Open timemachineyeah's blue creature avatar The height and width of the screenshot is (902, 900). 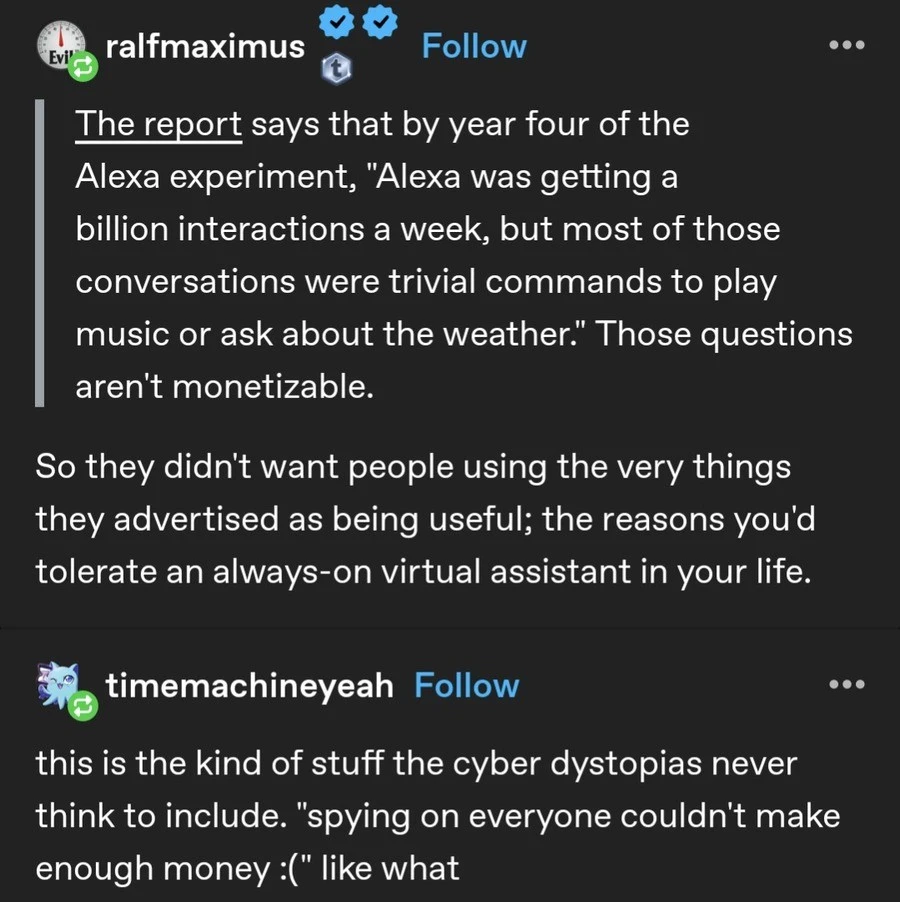[x=58, y=684]
